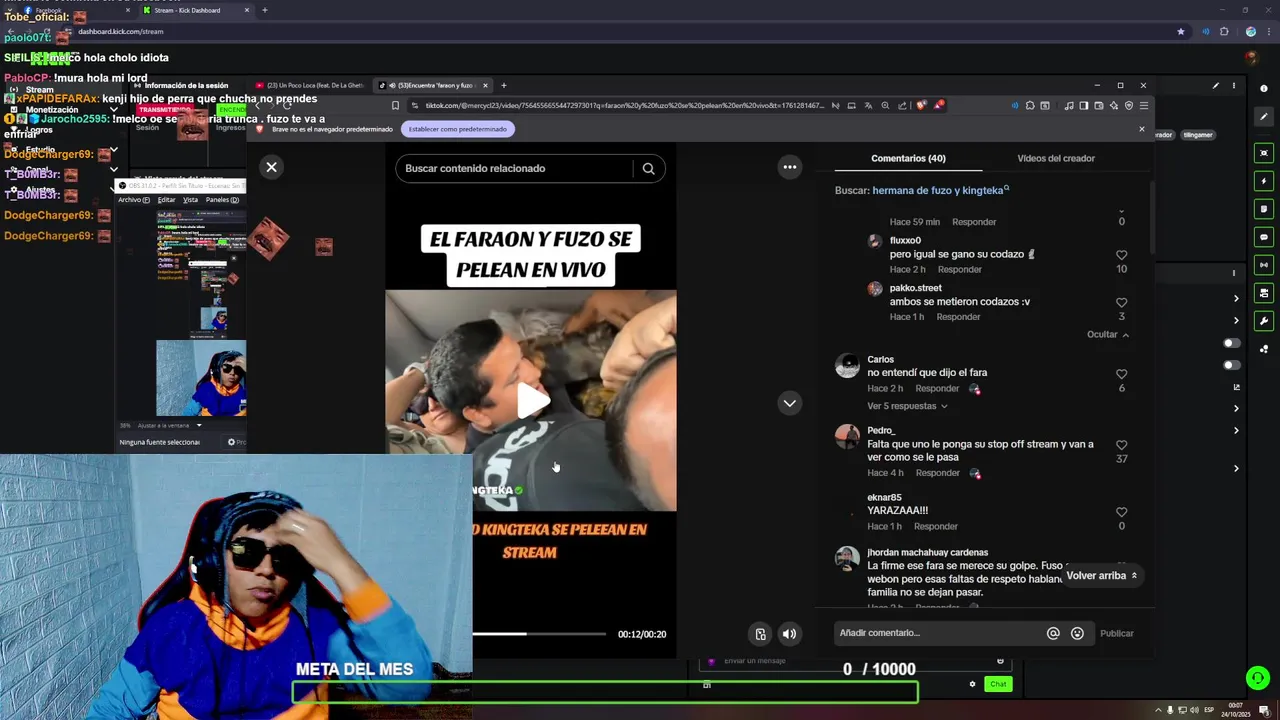The image size is (1280, 720).
Task: Open the extensions puzzle icon in Brave
Action: (x=1030, y=105)
